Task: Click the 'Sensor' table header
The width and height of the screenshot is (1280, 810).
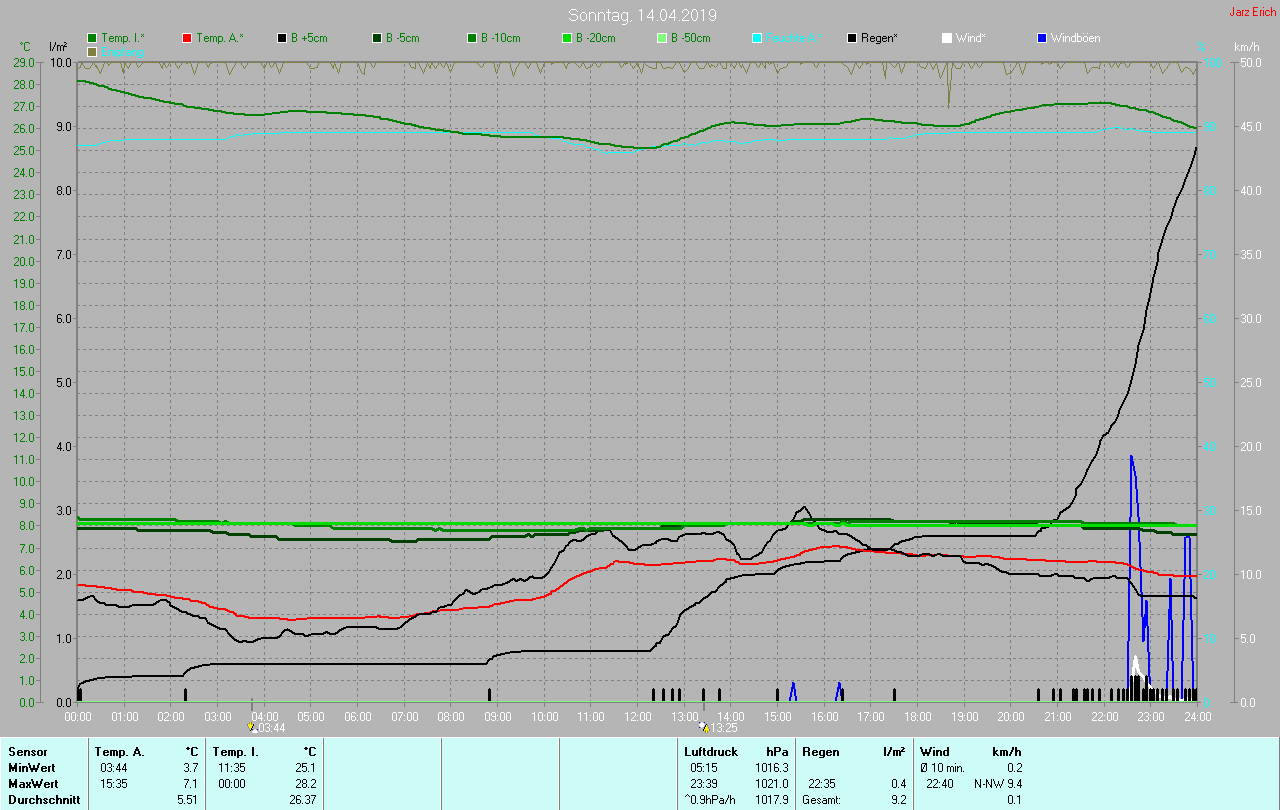Action: (27, 751)
